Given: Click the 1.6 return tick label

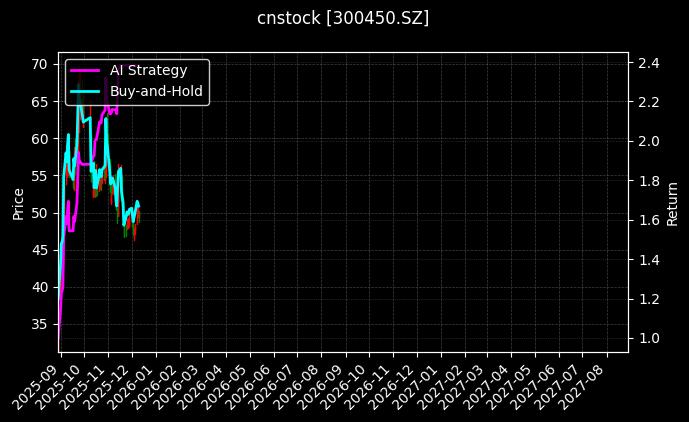Looking at the screenshot, I should pos(648,220).
